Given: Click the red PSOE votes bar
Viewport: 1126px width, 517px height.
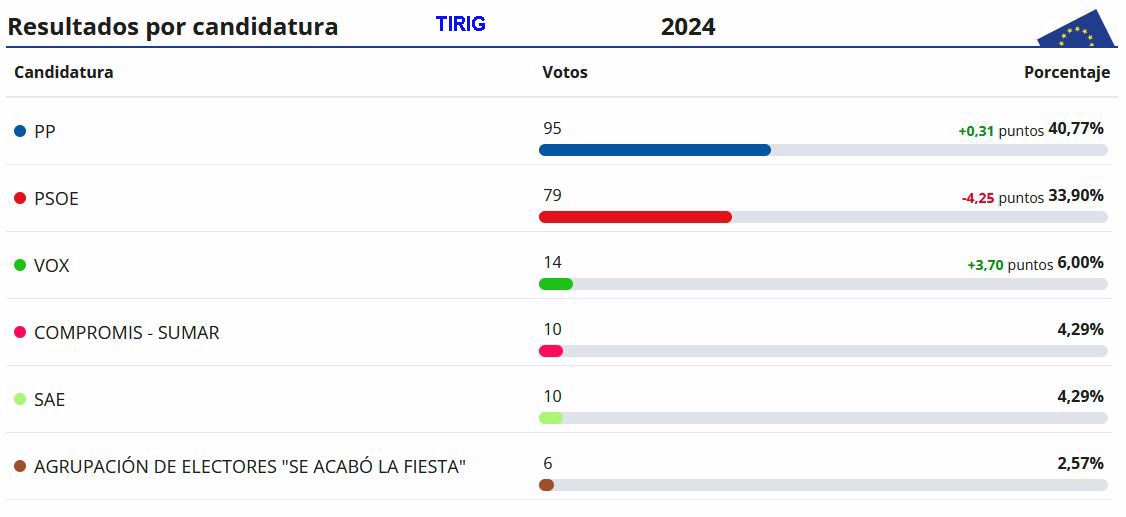Looking at the screenshot, I should pos(635,217).
